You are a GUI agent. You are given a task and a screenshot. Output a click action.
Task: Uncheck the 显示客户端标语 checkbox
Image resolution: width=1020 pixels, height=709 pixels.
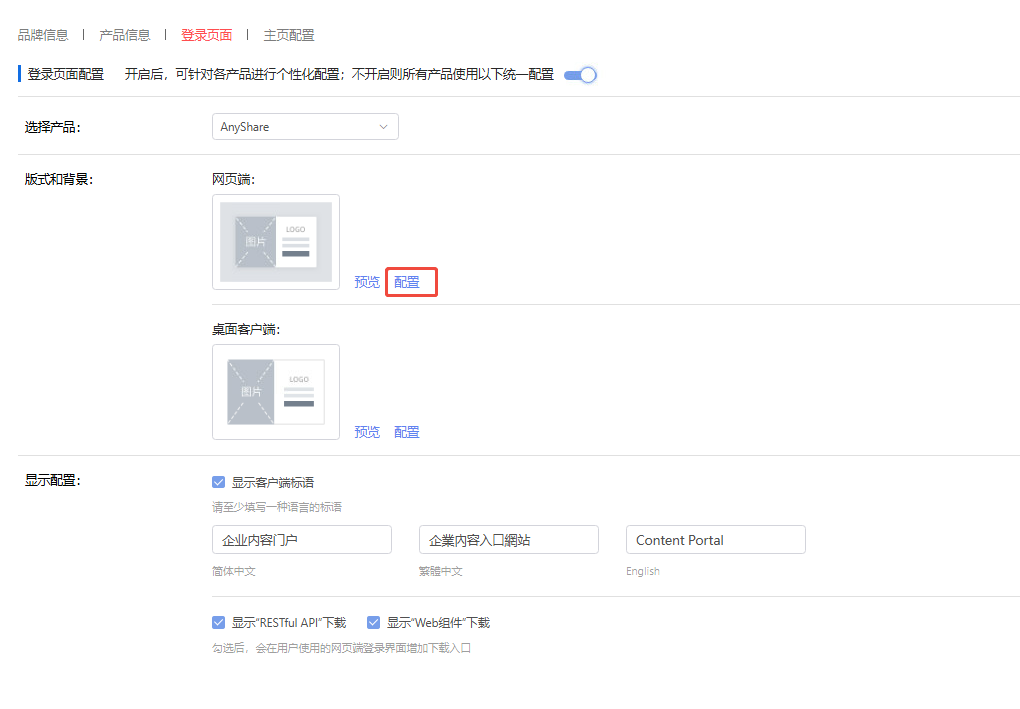pos(219,482)
